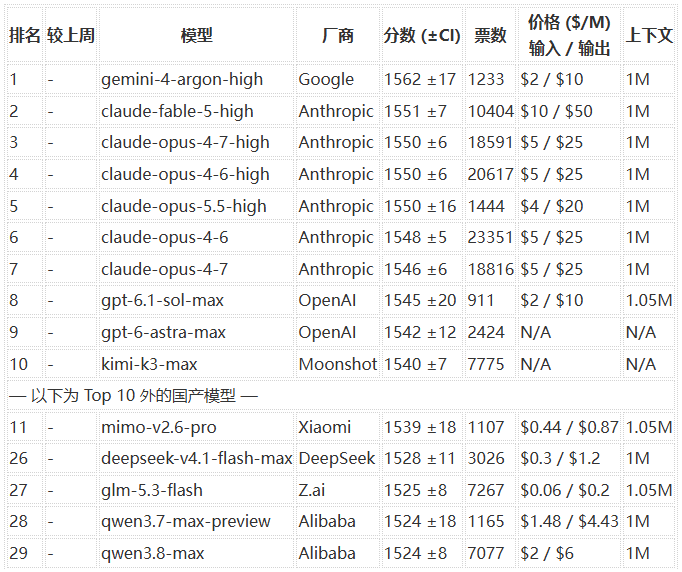Select the votes value 10404

click(491, 111)
